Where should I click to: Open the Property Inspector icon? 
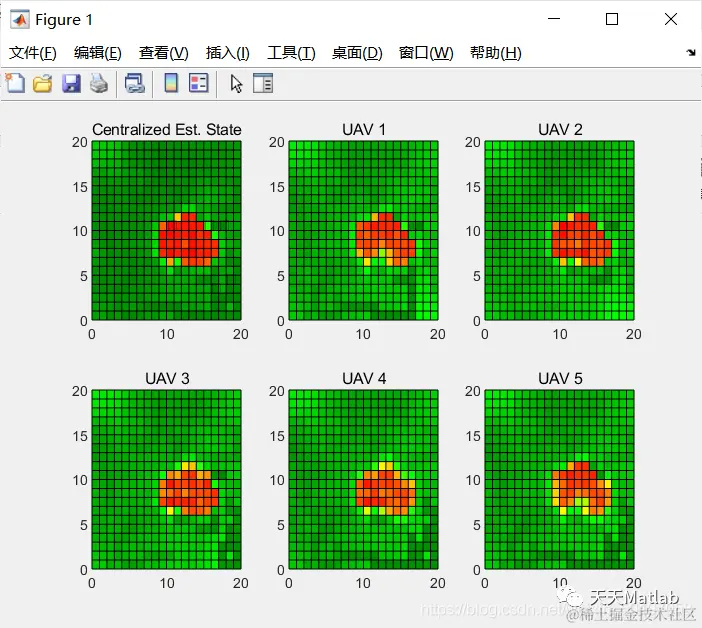click(x=263, y=83)
